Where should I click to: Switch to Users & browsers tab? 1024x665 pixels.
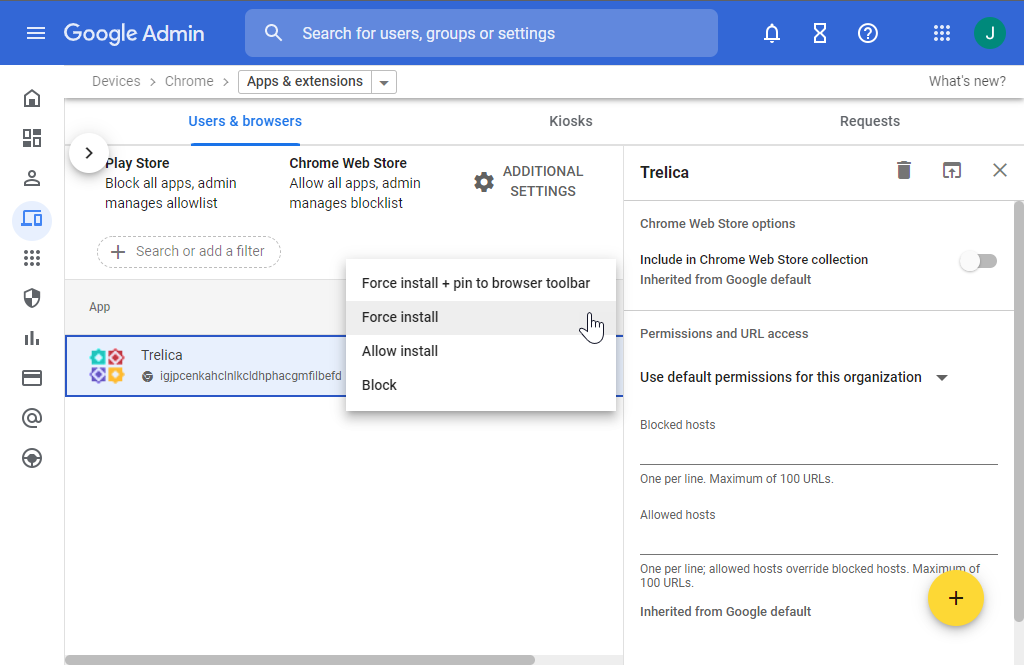click(245, 121)
